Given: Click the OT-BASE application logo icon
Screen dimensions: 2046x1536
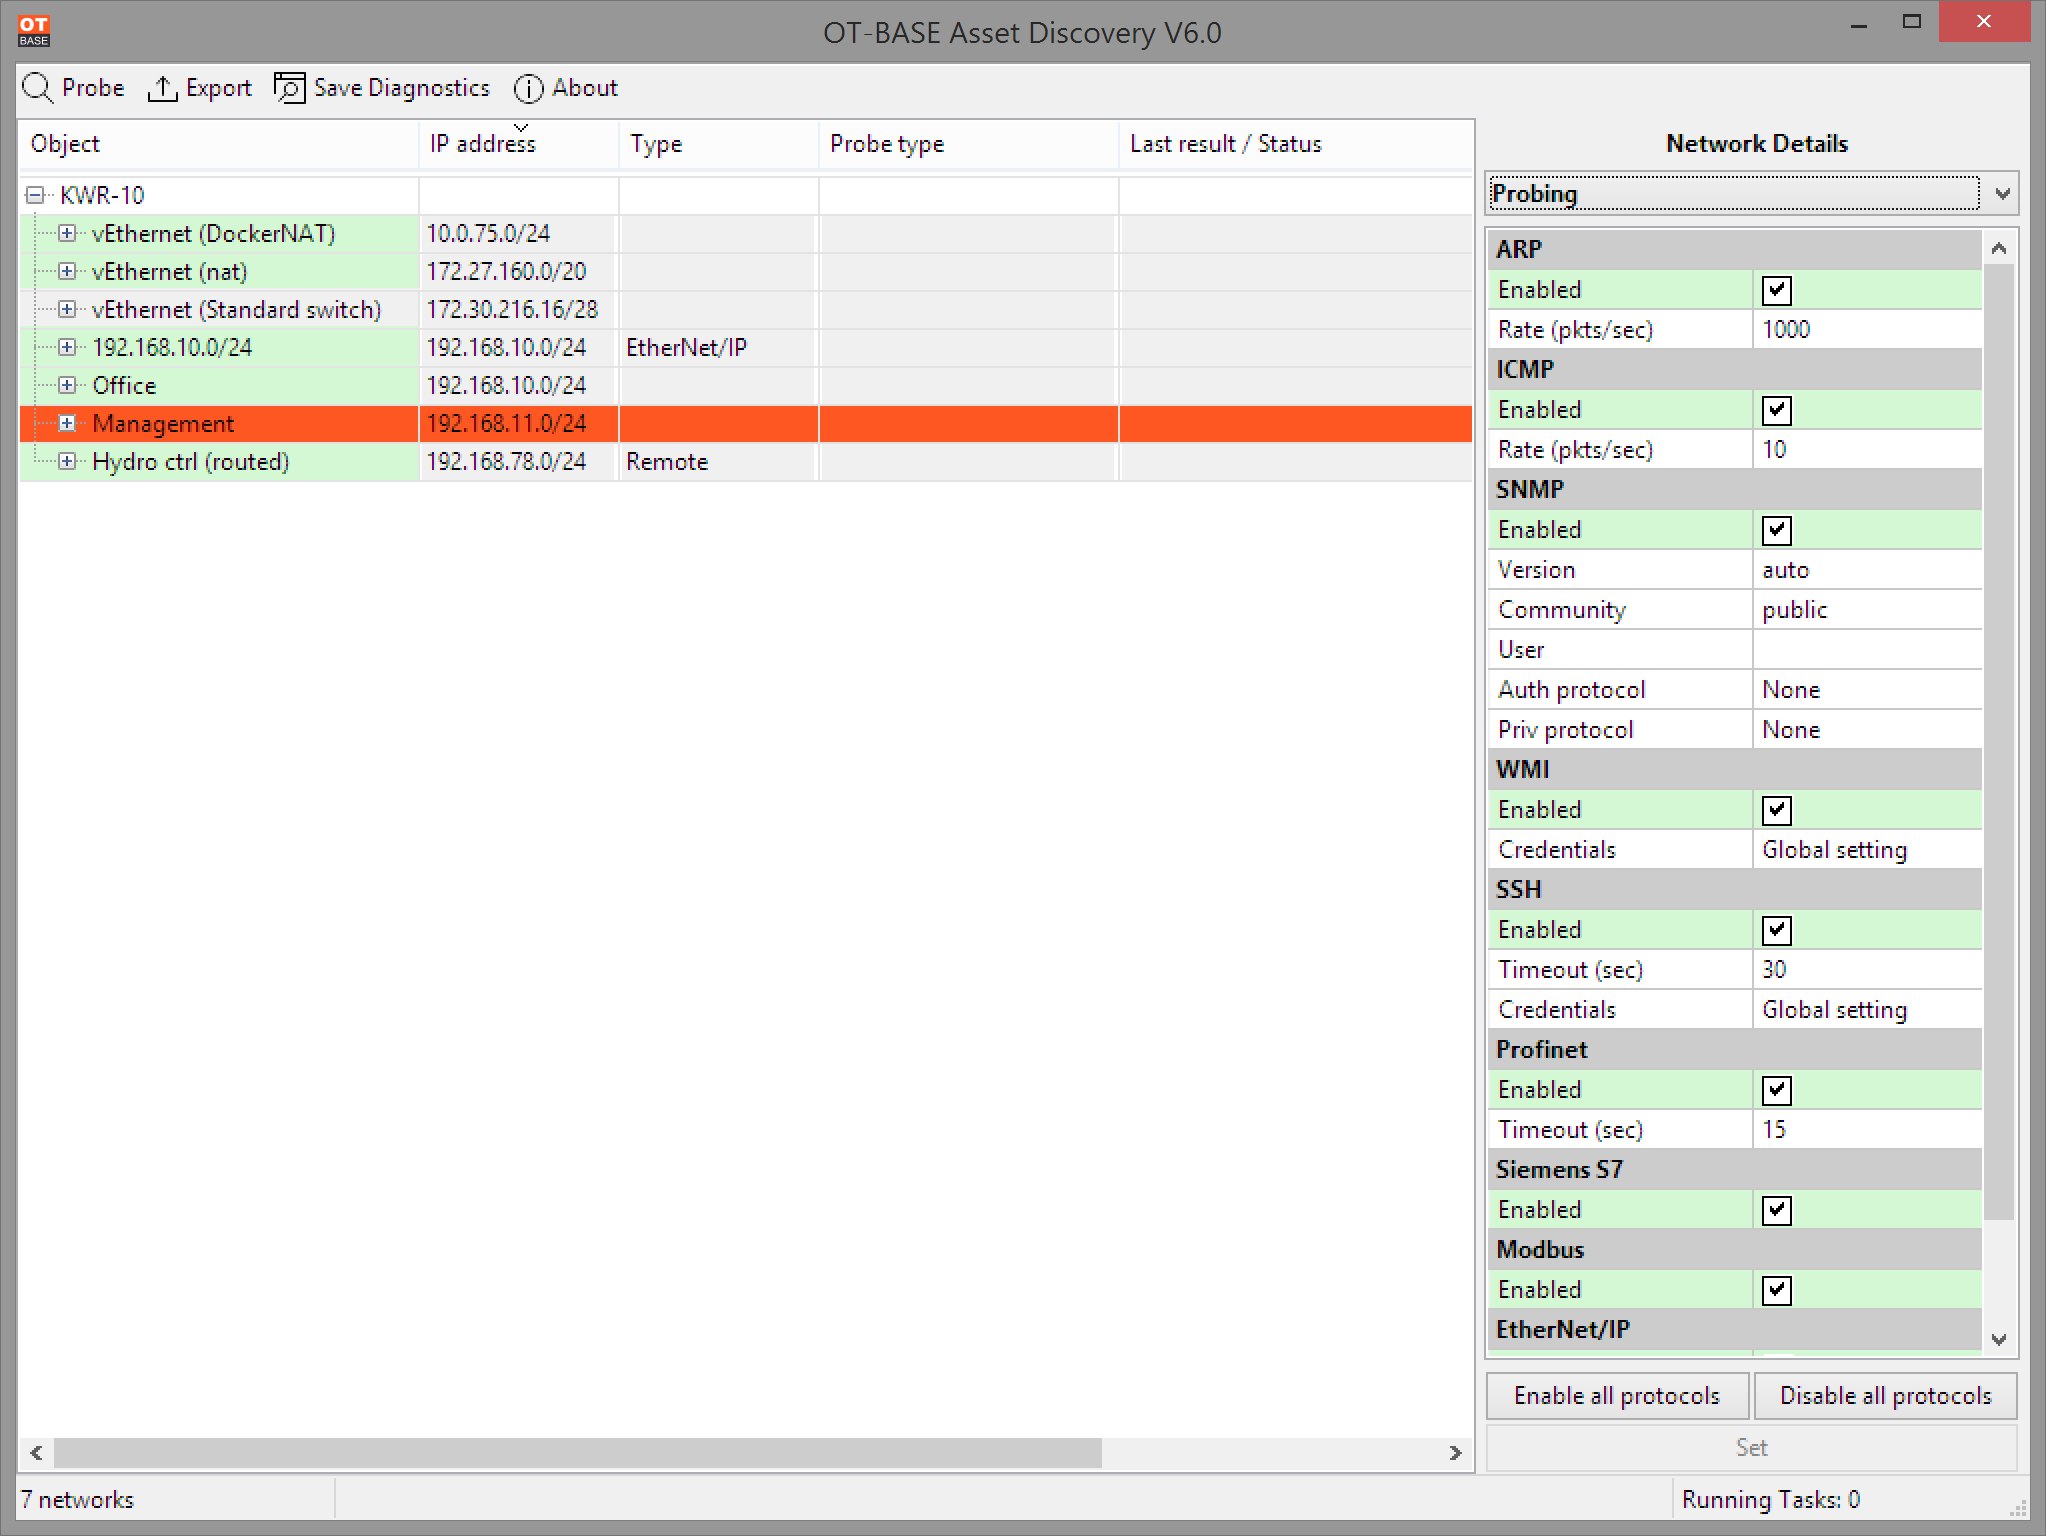Looking at the screenshot, I should [34, 30].
